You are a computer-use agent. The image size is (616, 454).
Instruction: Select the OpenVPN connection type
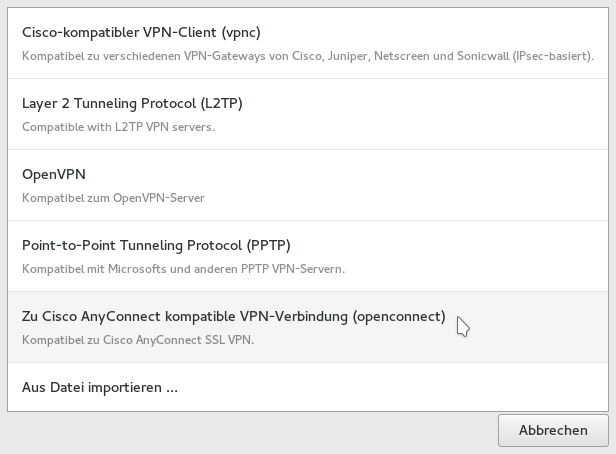tap(54, 174)
